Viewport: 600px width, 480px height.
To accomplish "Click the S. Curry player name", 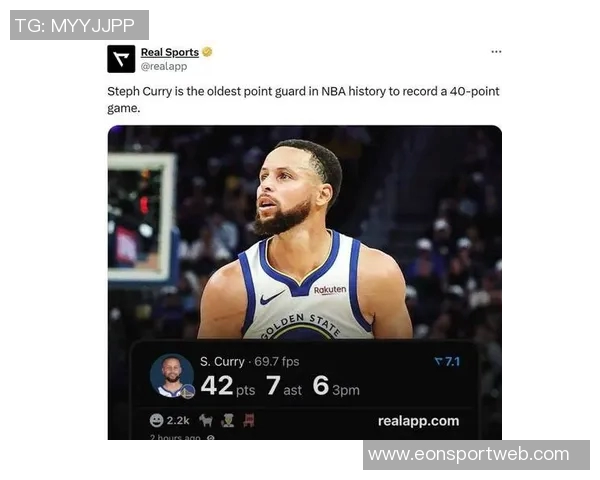I will click(x=222, y=361).
